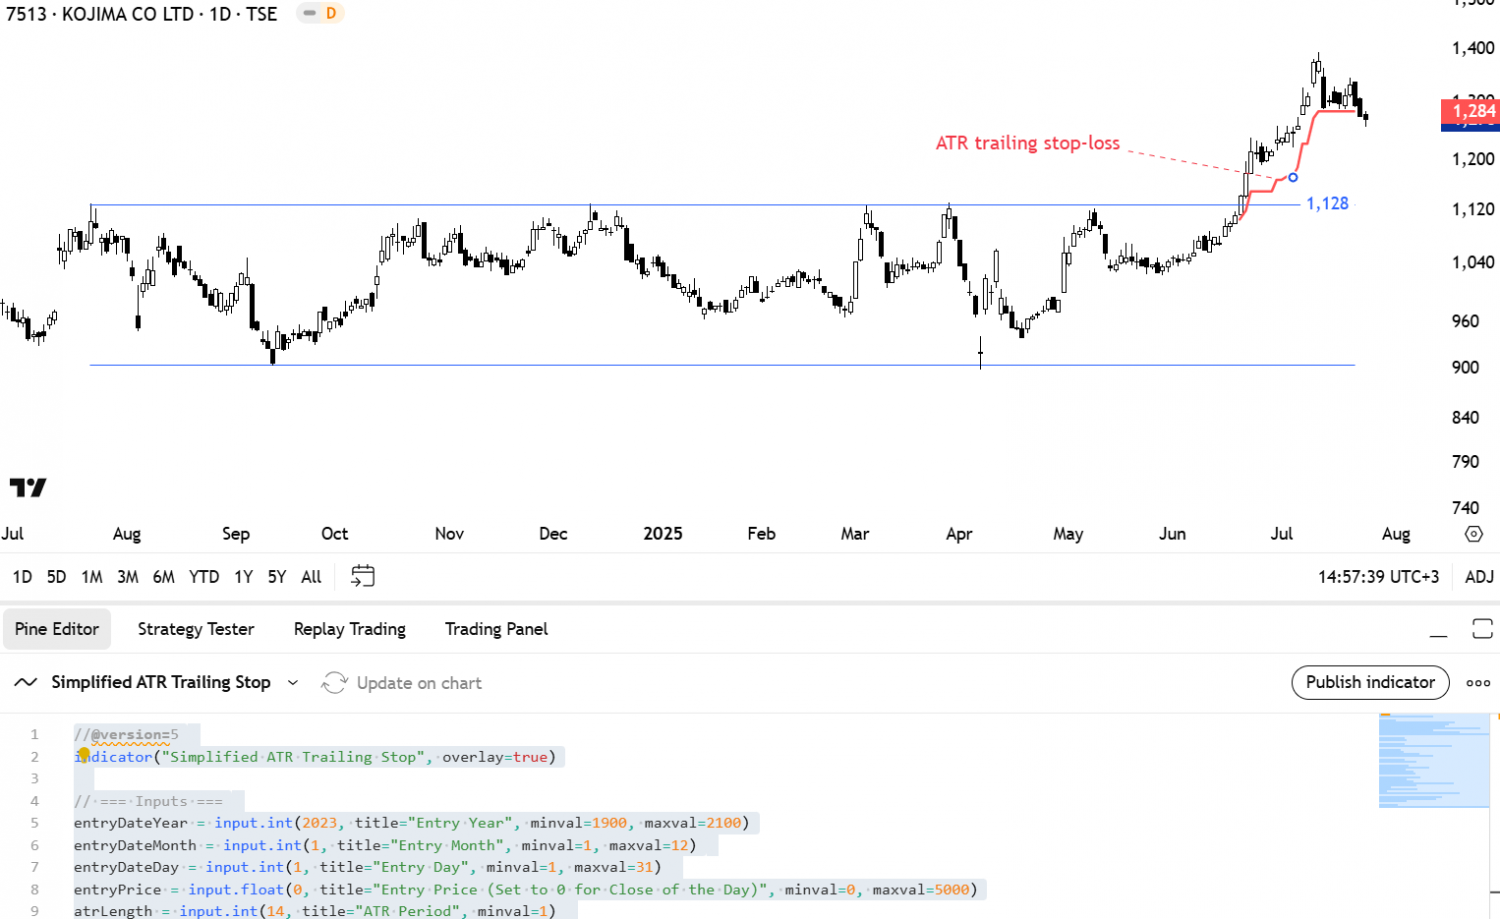Screen dimensions: 1500x919
Task: Toggle 'ADJ' adjusted data mode
Action: tap(1478, 576)
